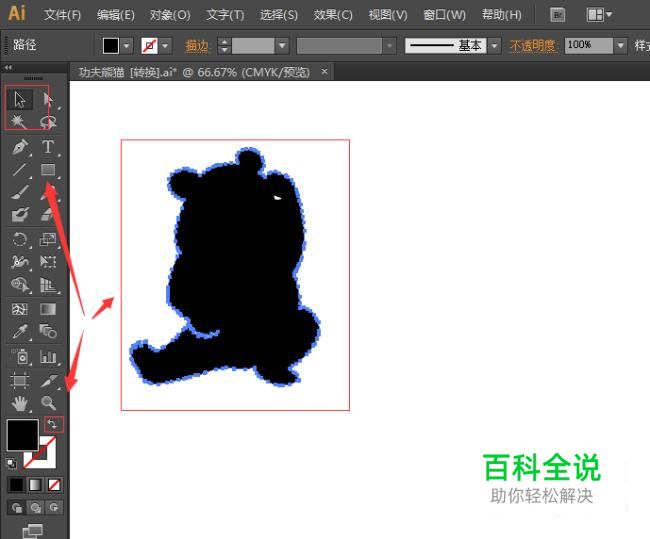Screen dimensions: 650x539
Task: Select the Rectangle tool
Action: pyautogui.click(x=48, y=169)
